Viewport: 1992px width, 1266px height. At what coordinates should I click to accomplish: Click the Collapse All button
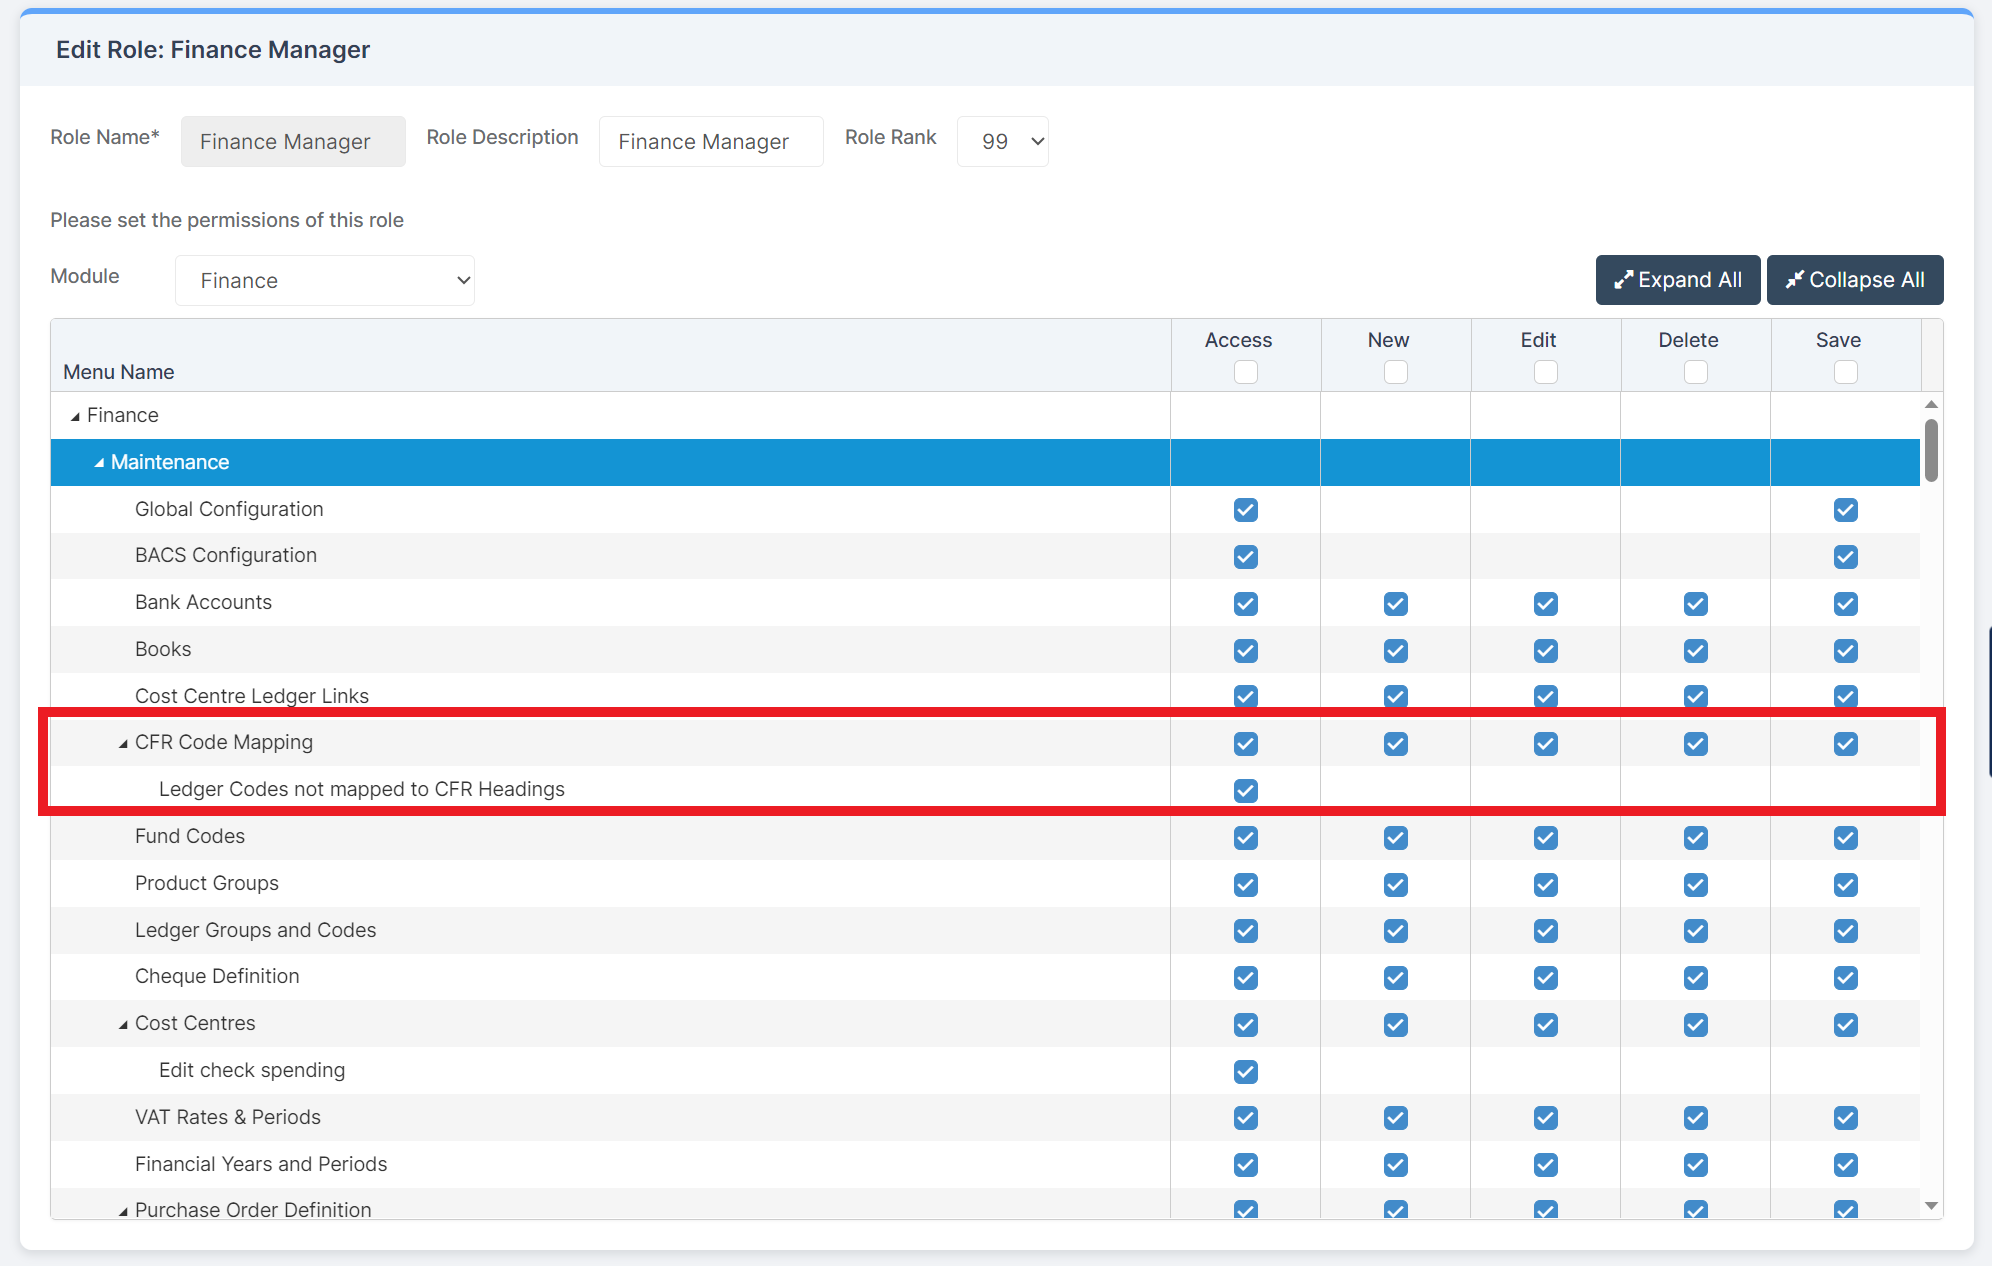(x=1854, y=280)
